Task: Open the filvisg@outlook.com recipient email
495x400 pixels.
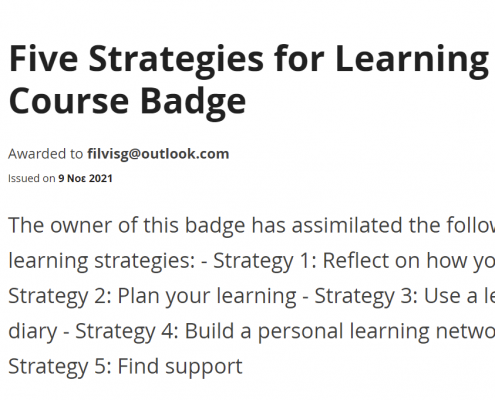Action: pyautogui.click(x=158, y=154)
